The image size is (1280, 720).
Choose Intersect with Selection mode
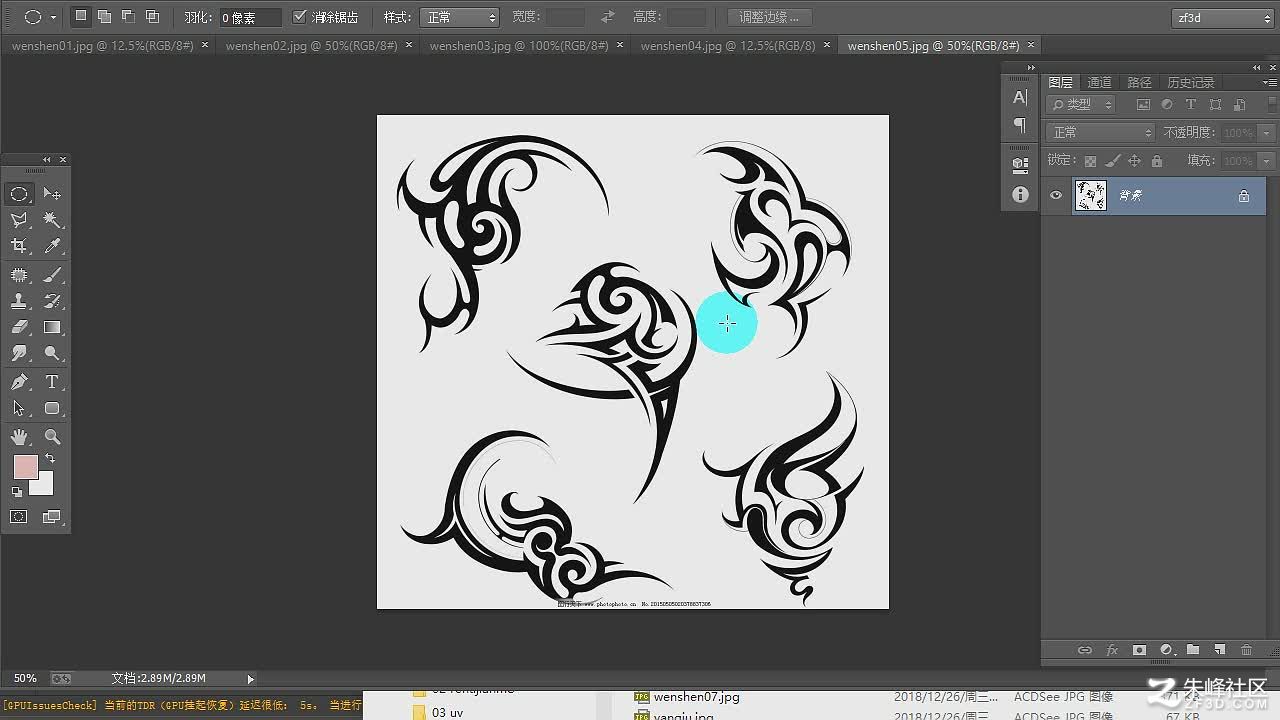coord(152,17)
